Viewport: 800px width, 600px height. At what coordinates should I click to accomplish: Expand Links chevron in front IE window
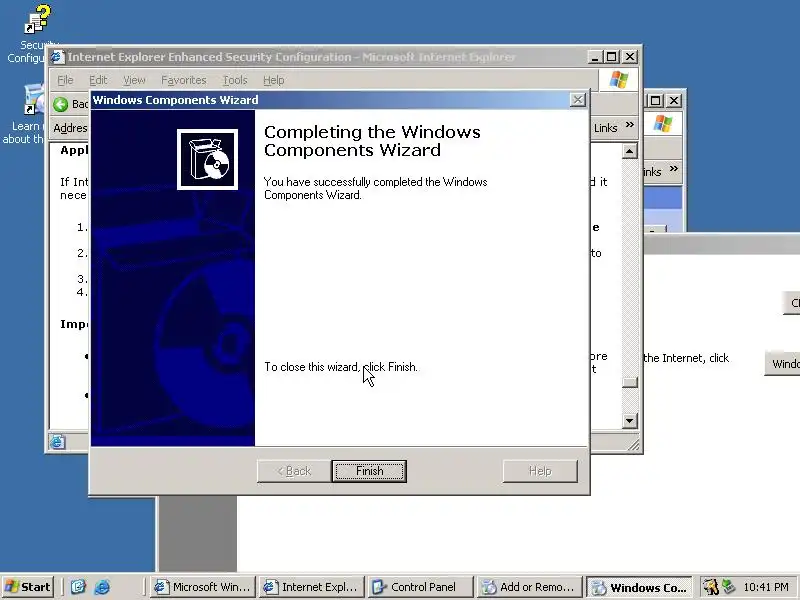pos(630,124)
